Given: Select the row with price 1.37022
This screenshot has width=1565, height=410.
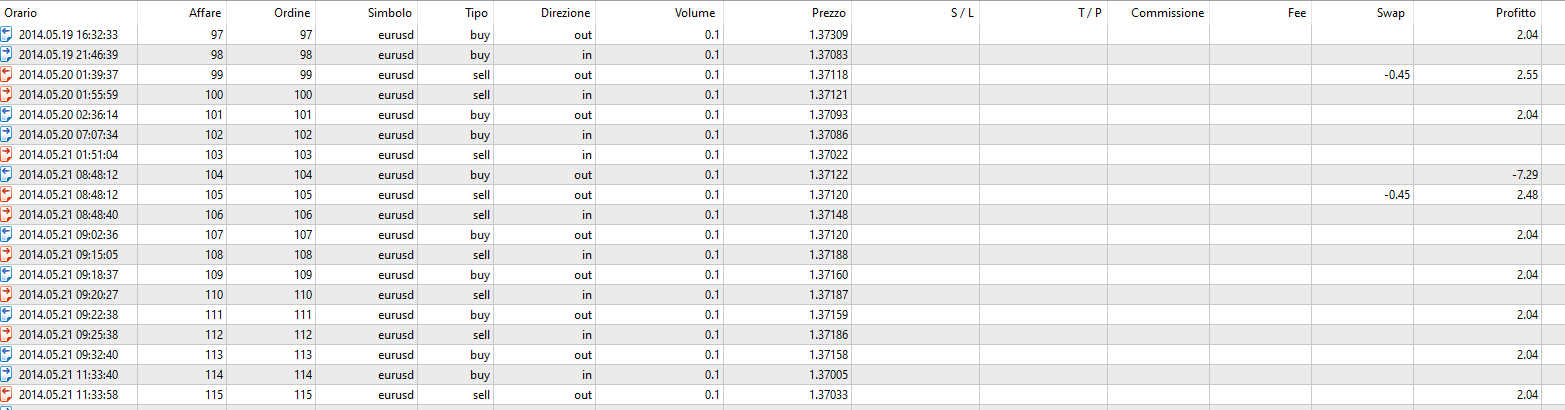Looking at the screenshot, I should 782,154.
